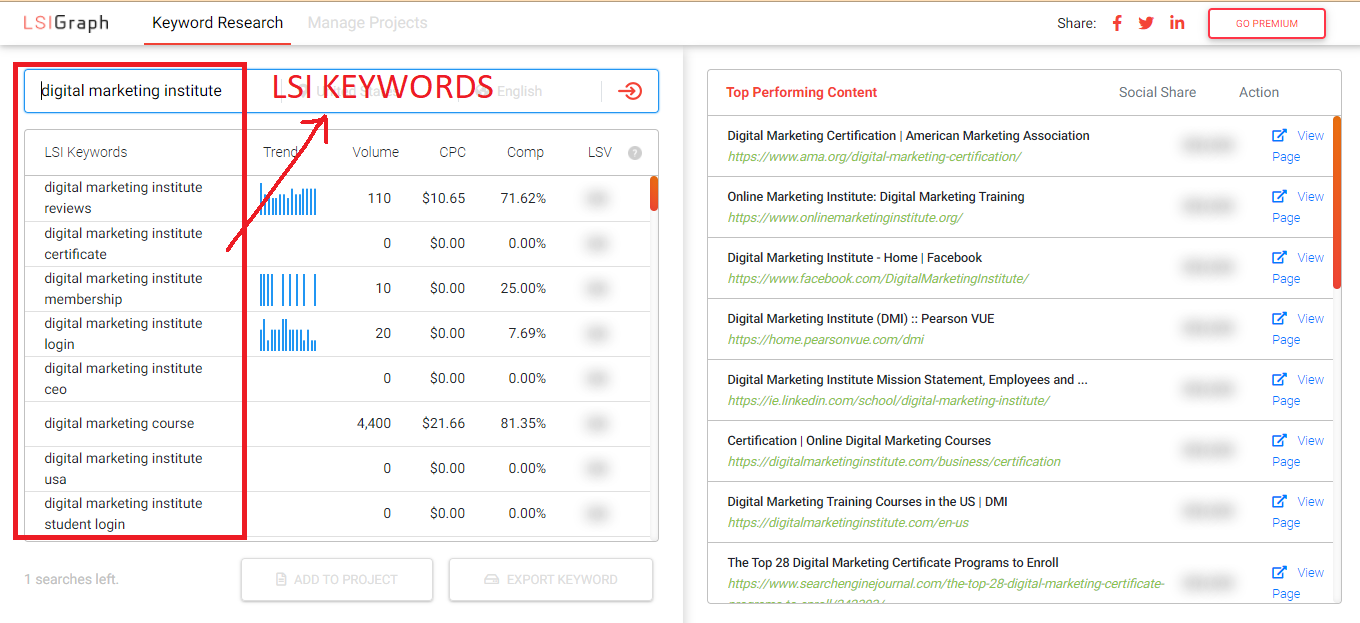The height and width of the screenshot is (623, 1360).
Task: View Page link for Pearson VUE result
Action: click(x=1298, y=329)
